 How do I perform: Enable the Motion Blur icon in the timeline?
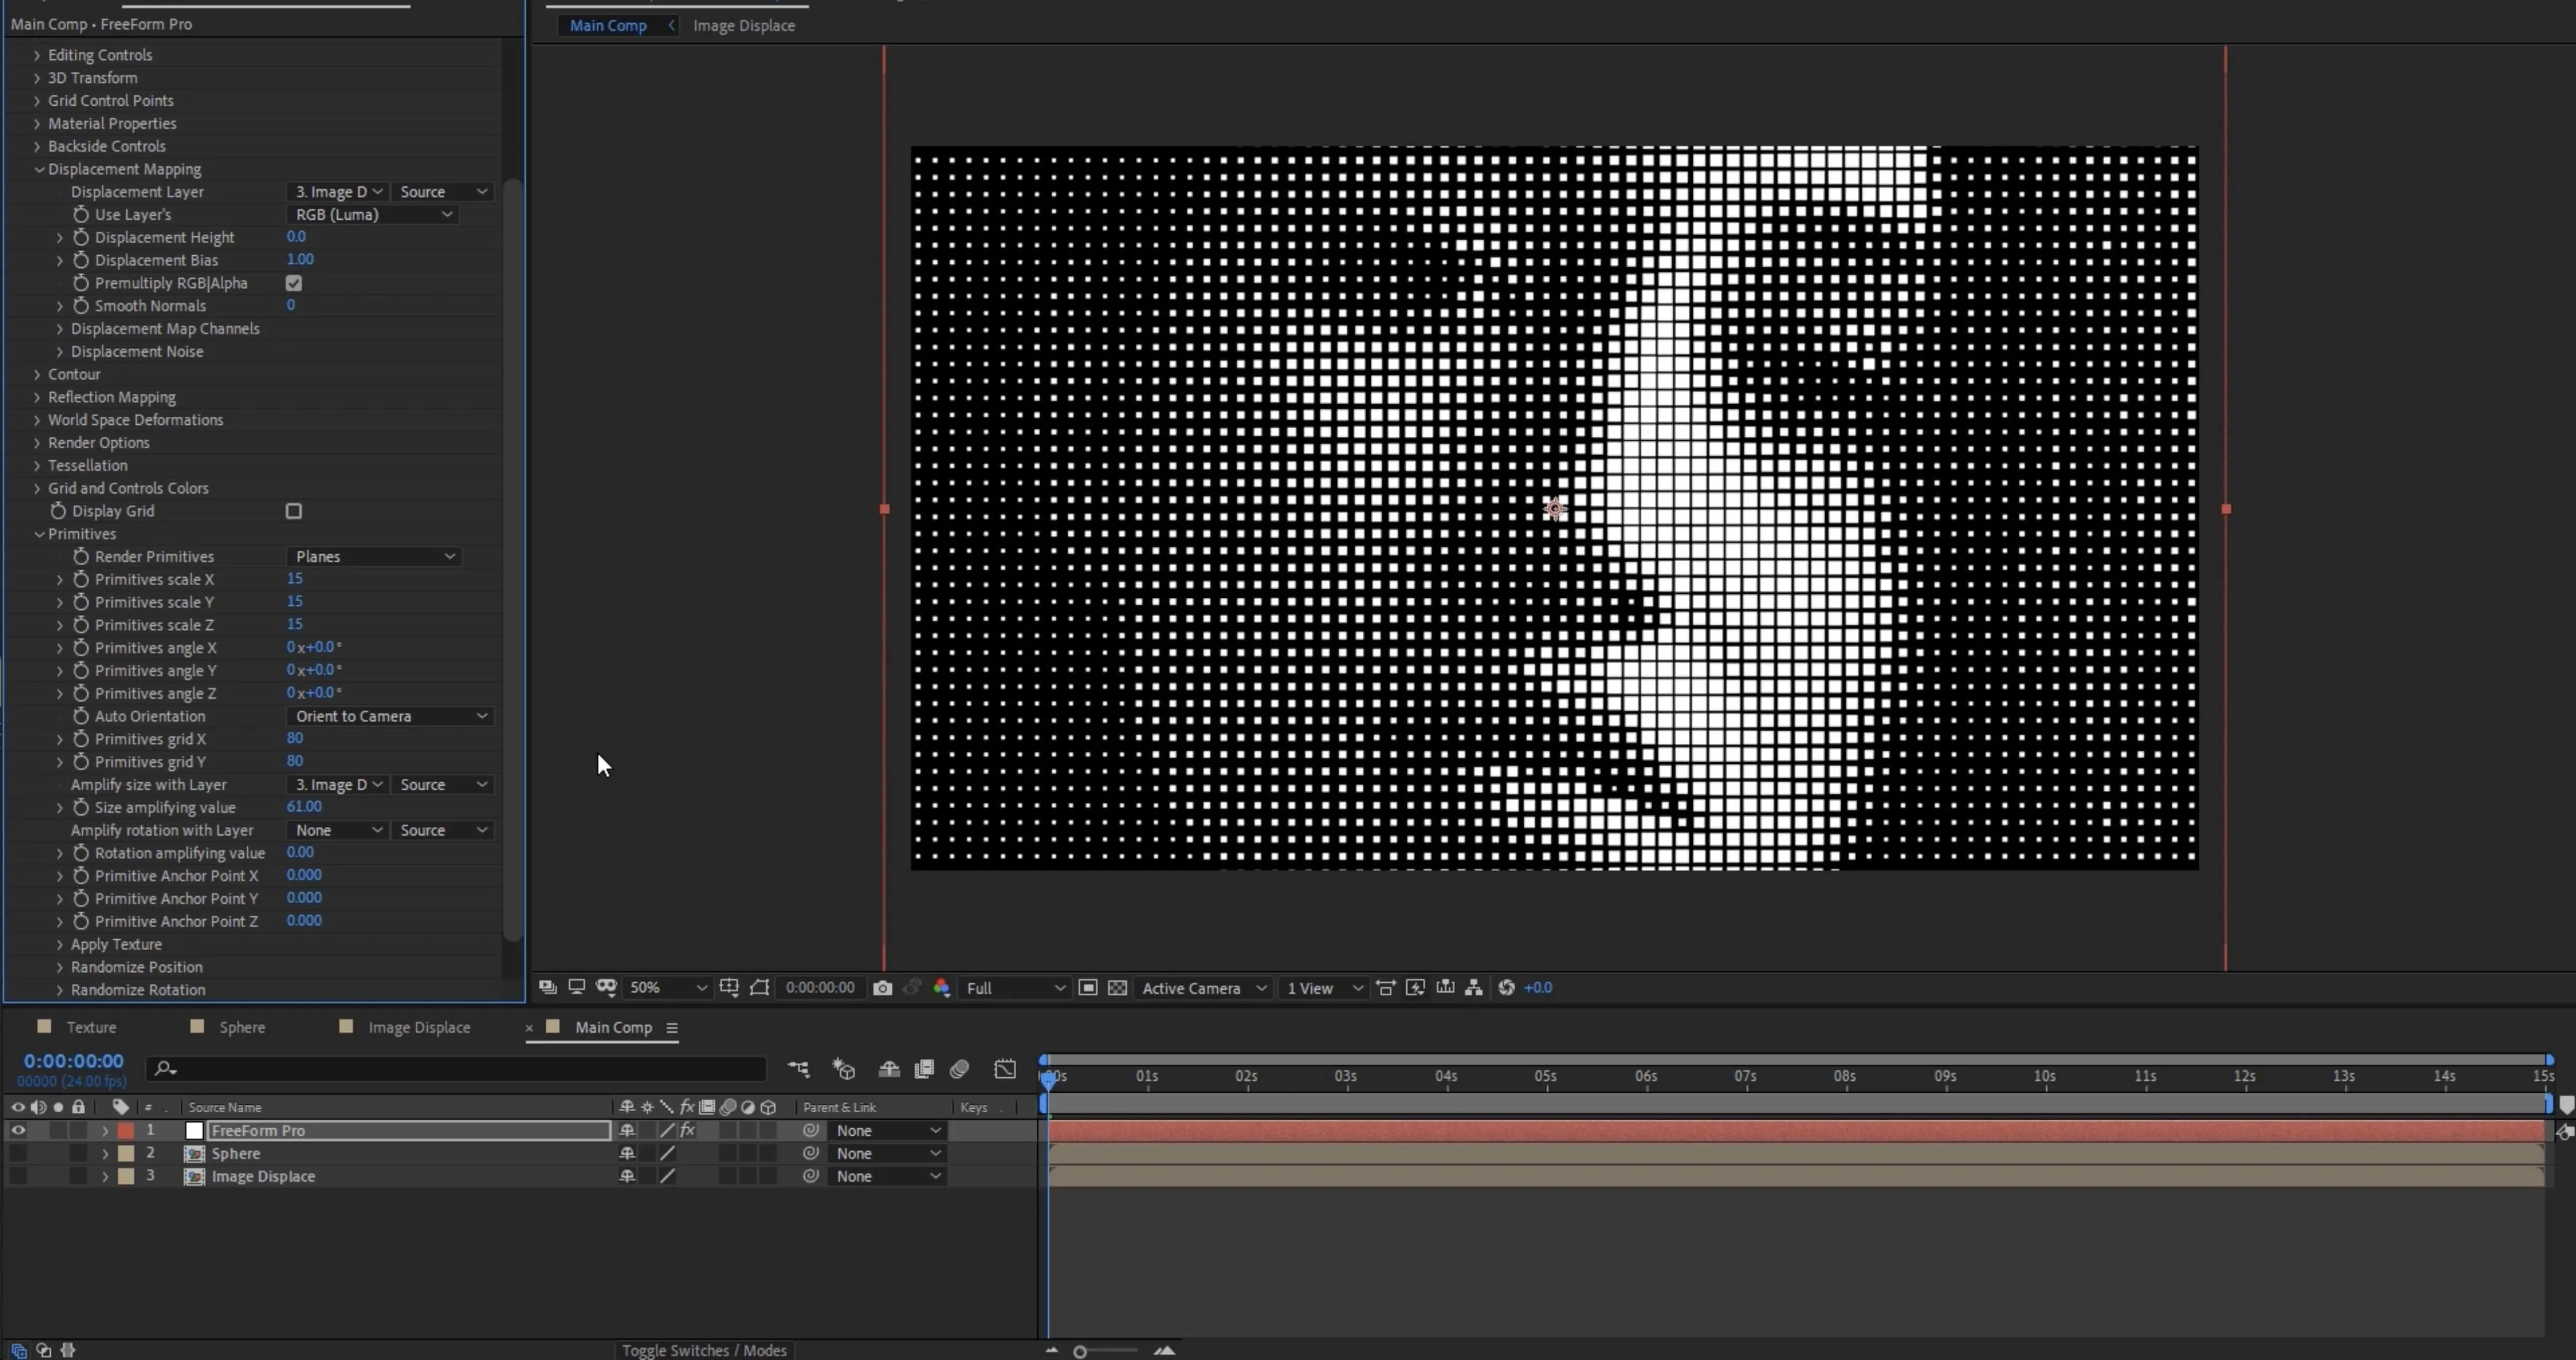pos(959,1069)
